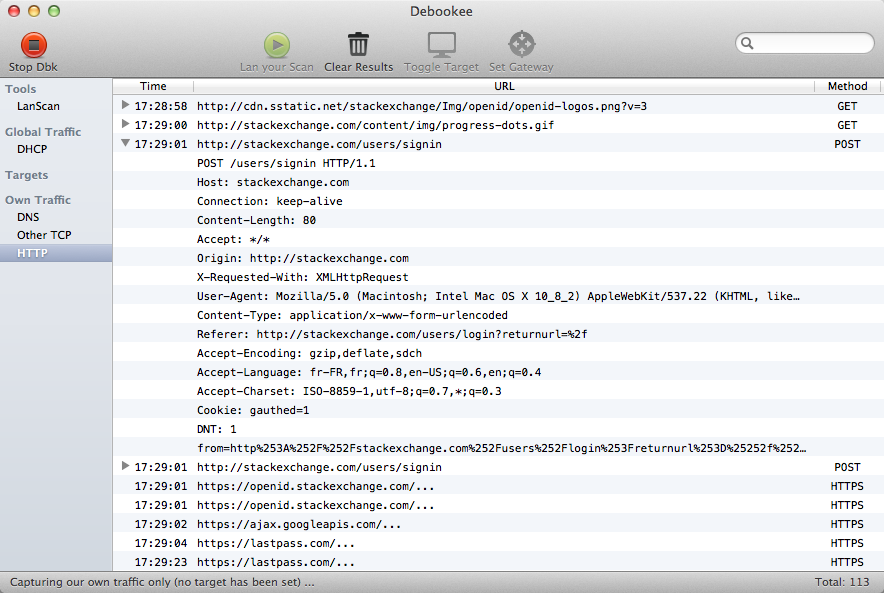Expand the 17:28:58 openid-logos.png request

point(125,105)
